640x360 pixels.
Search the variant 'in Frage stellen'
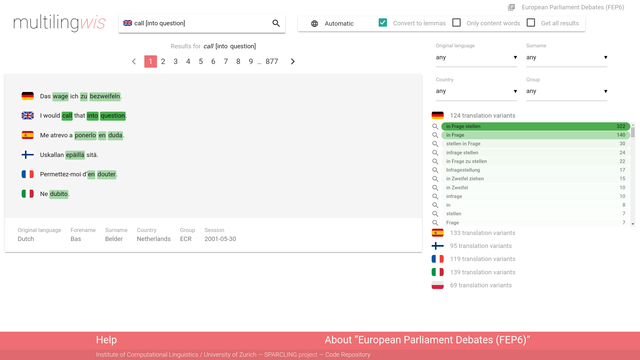pos(435,127)
